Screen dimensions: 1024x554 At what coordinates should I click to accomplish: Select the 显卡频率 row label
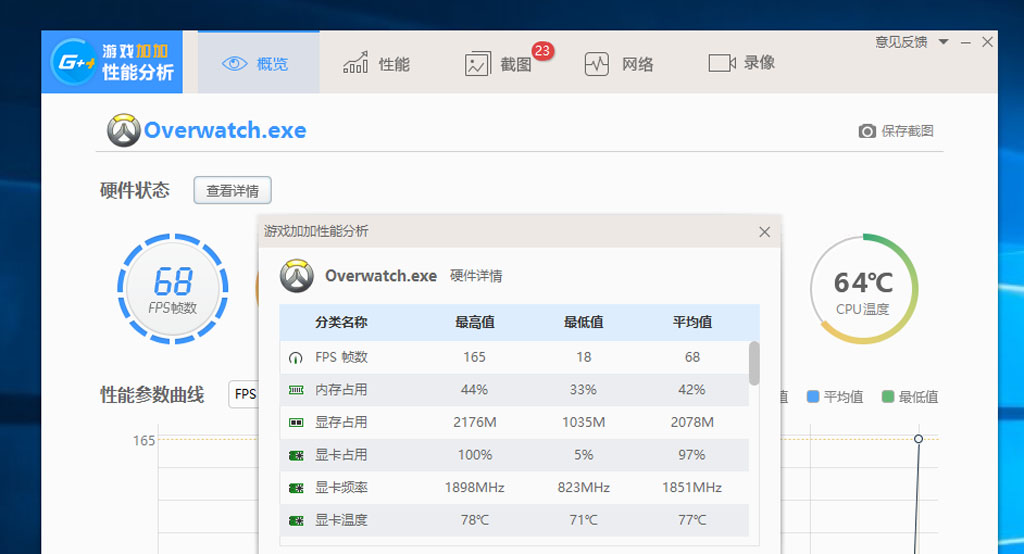pos(341,488)
